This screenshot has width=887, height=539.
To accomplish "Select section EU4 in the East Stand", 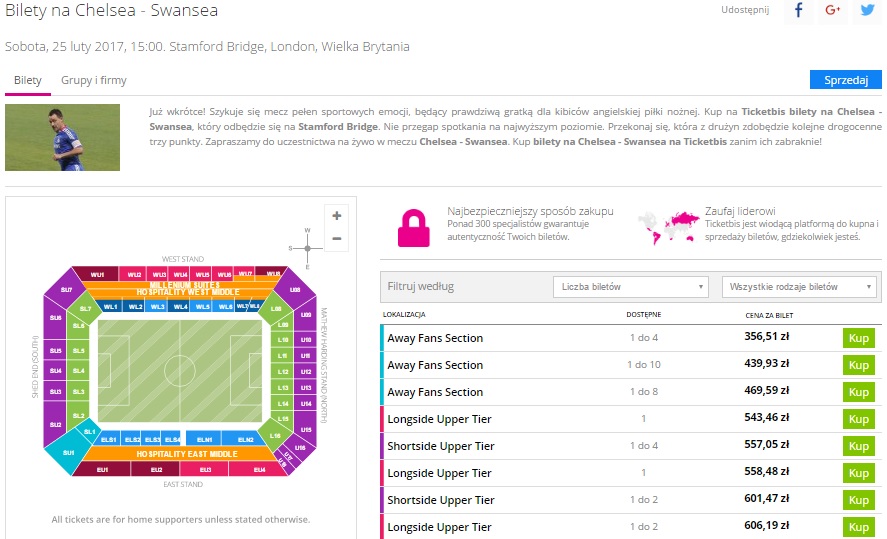I will [x=259, y=469].
